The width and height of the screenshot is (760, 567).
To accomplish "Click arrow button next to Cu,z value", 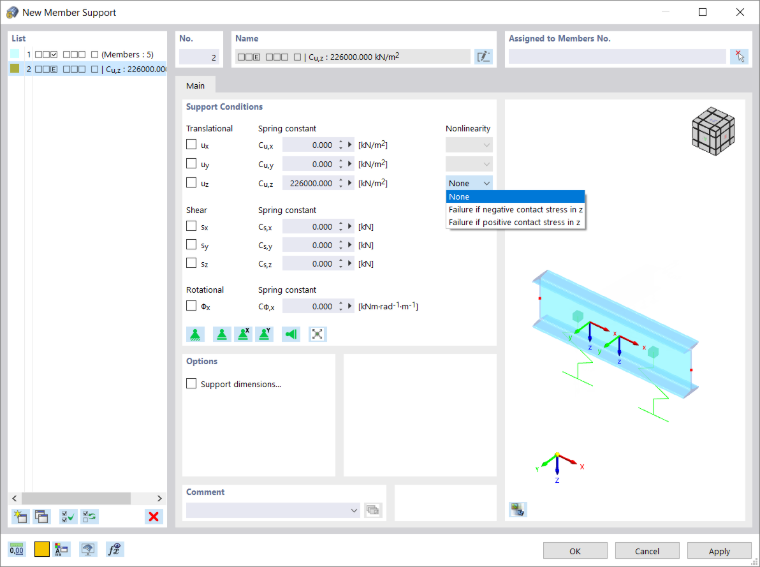I will 349,183.
